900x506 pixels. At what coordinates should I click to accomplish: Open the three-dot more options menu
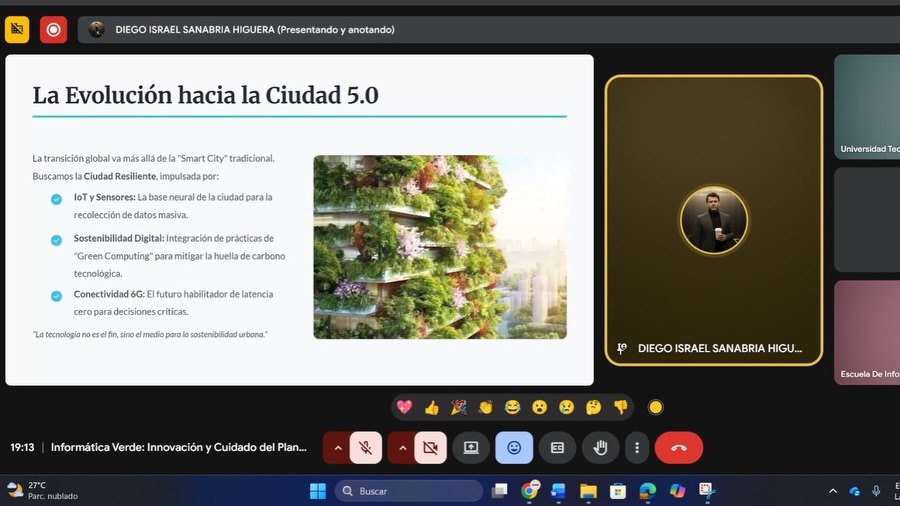(x=637, y=448)
